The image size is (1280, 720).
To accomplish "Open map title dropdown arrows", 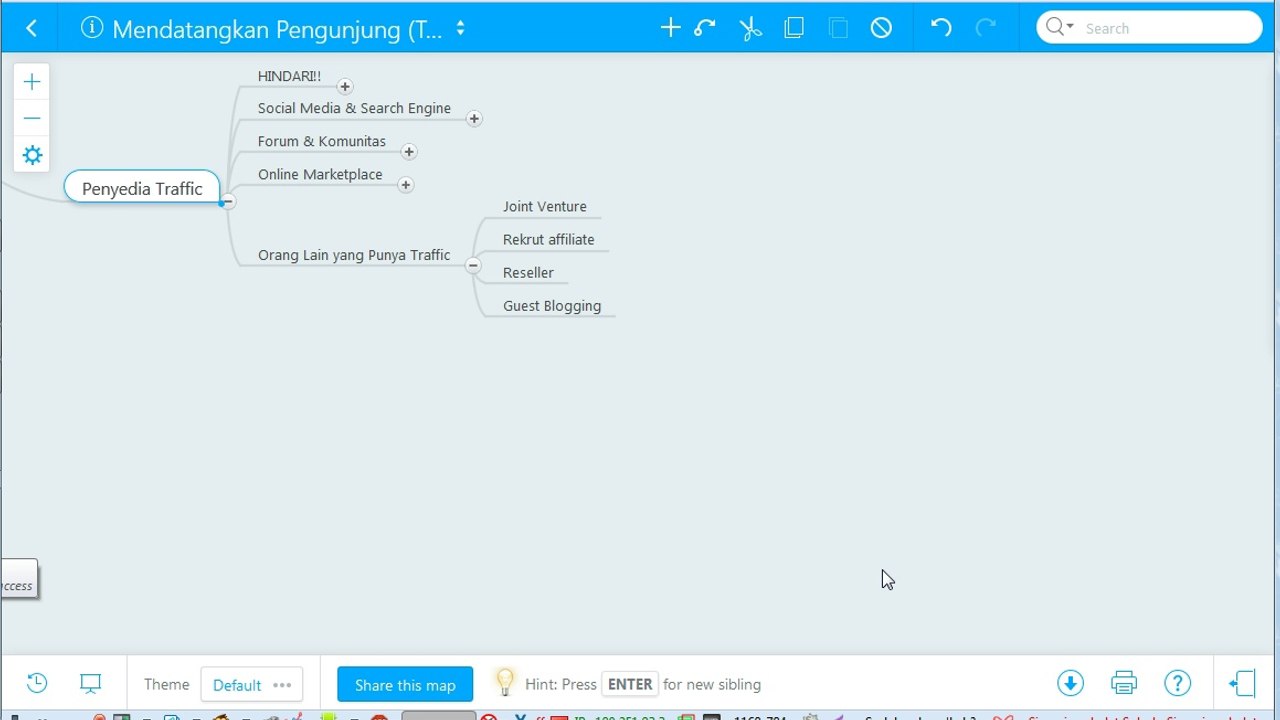I will (460, 28).
